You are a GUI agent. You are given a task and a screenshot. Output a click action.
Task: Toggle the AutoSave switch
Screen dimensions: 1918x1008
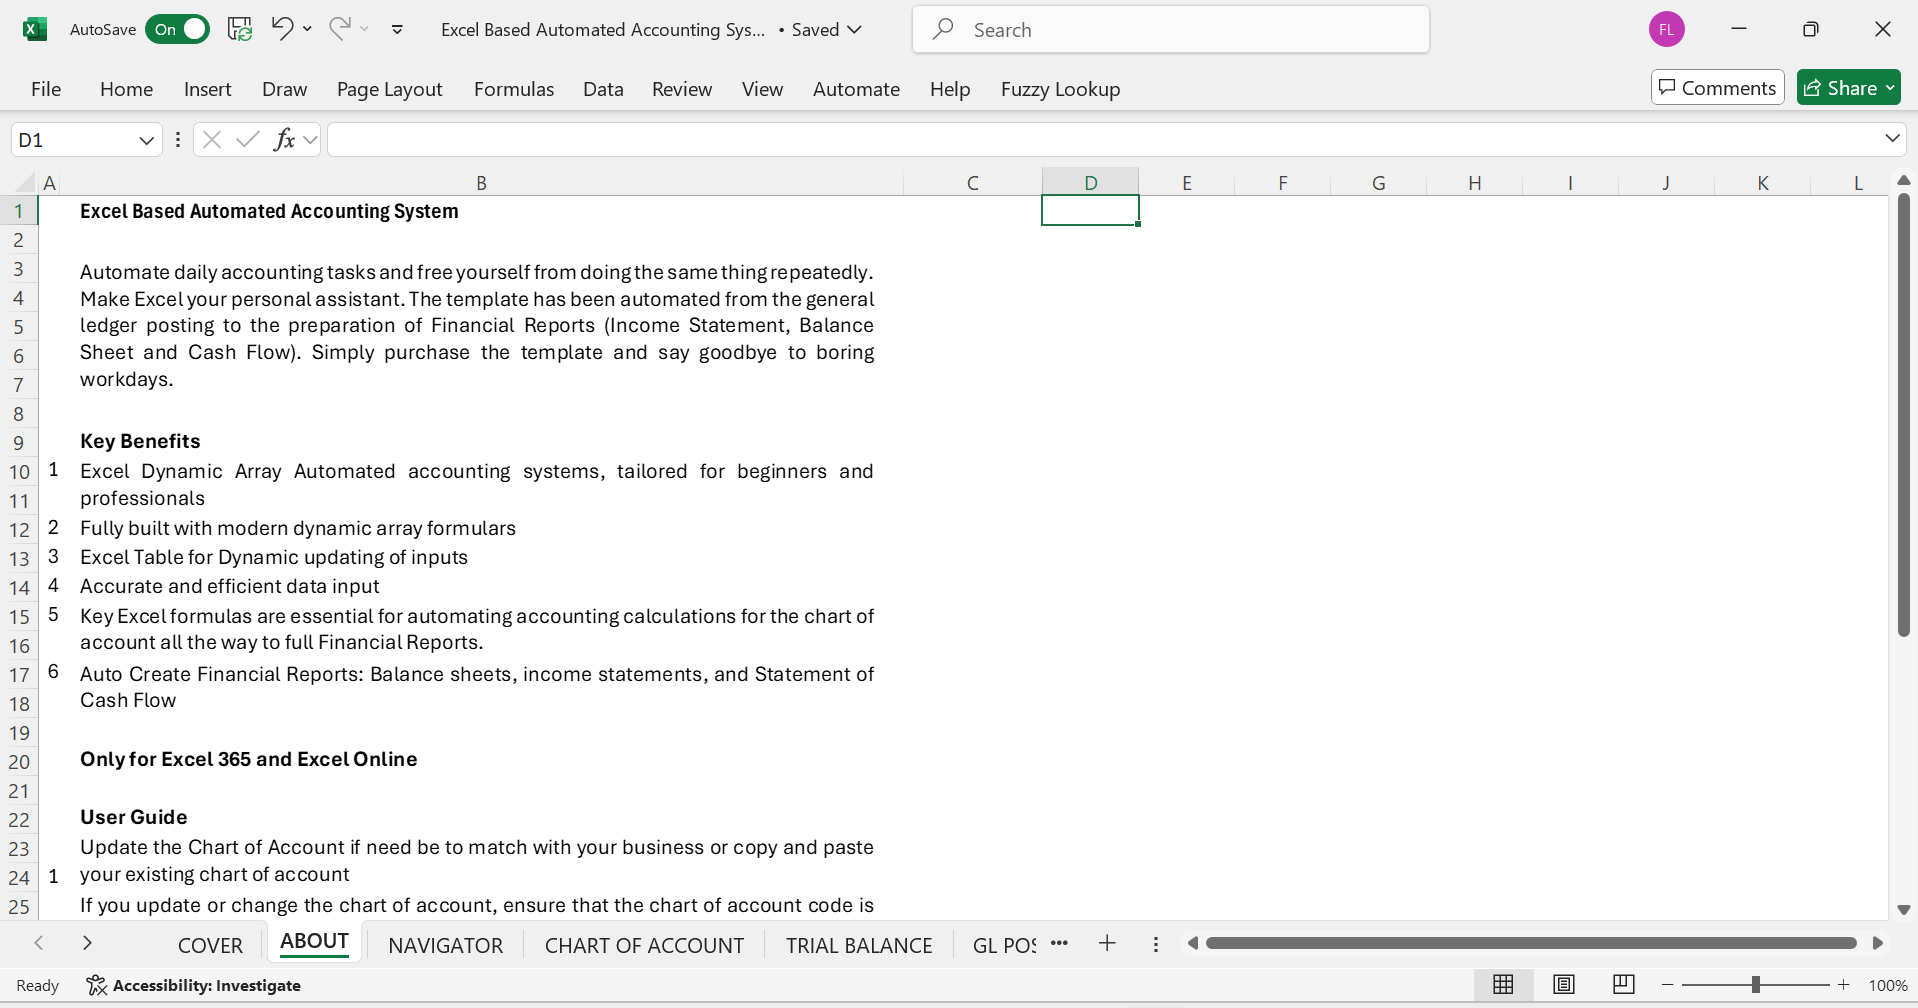click(177, 29)
